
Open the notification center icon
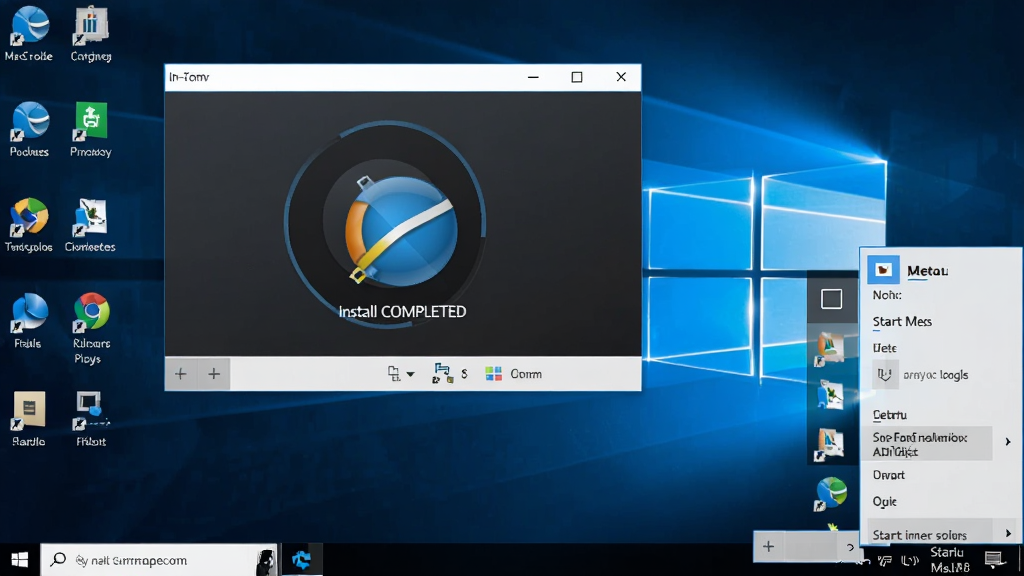click(995, 560)
